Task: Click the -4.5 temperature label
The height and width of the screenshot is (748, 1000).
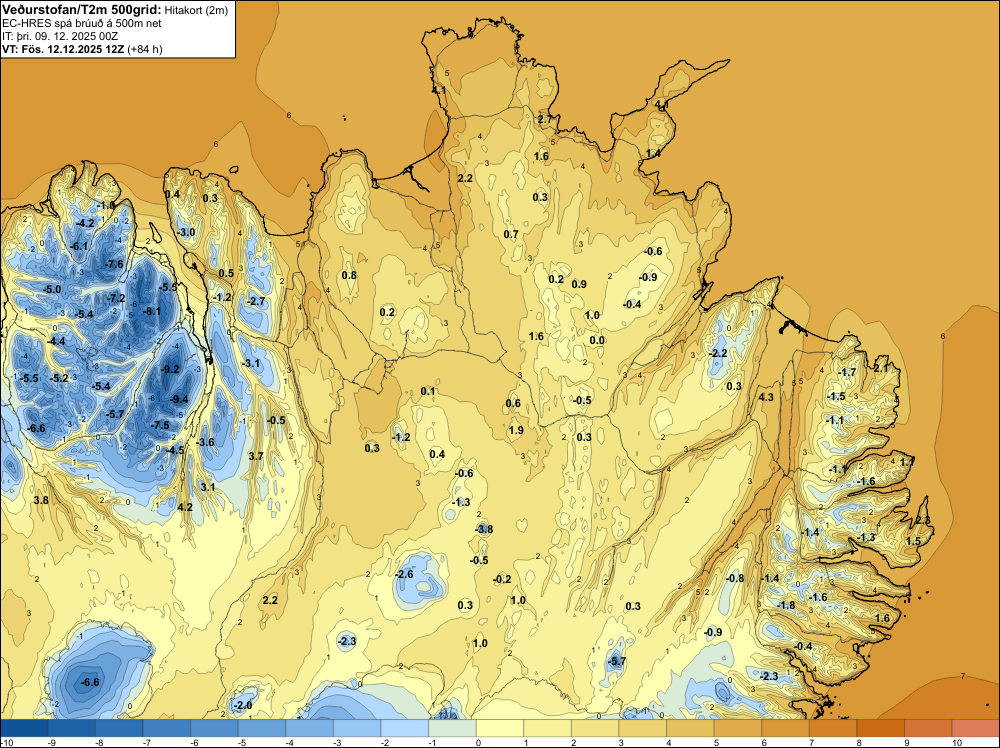Action: point(175,450)
